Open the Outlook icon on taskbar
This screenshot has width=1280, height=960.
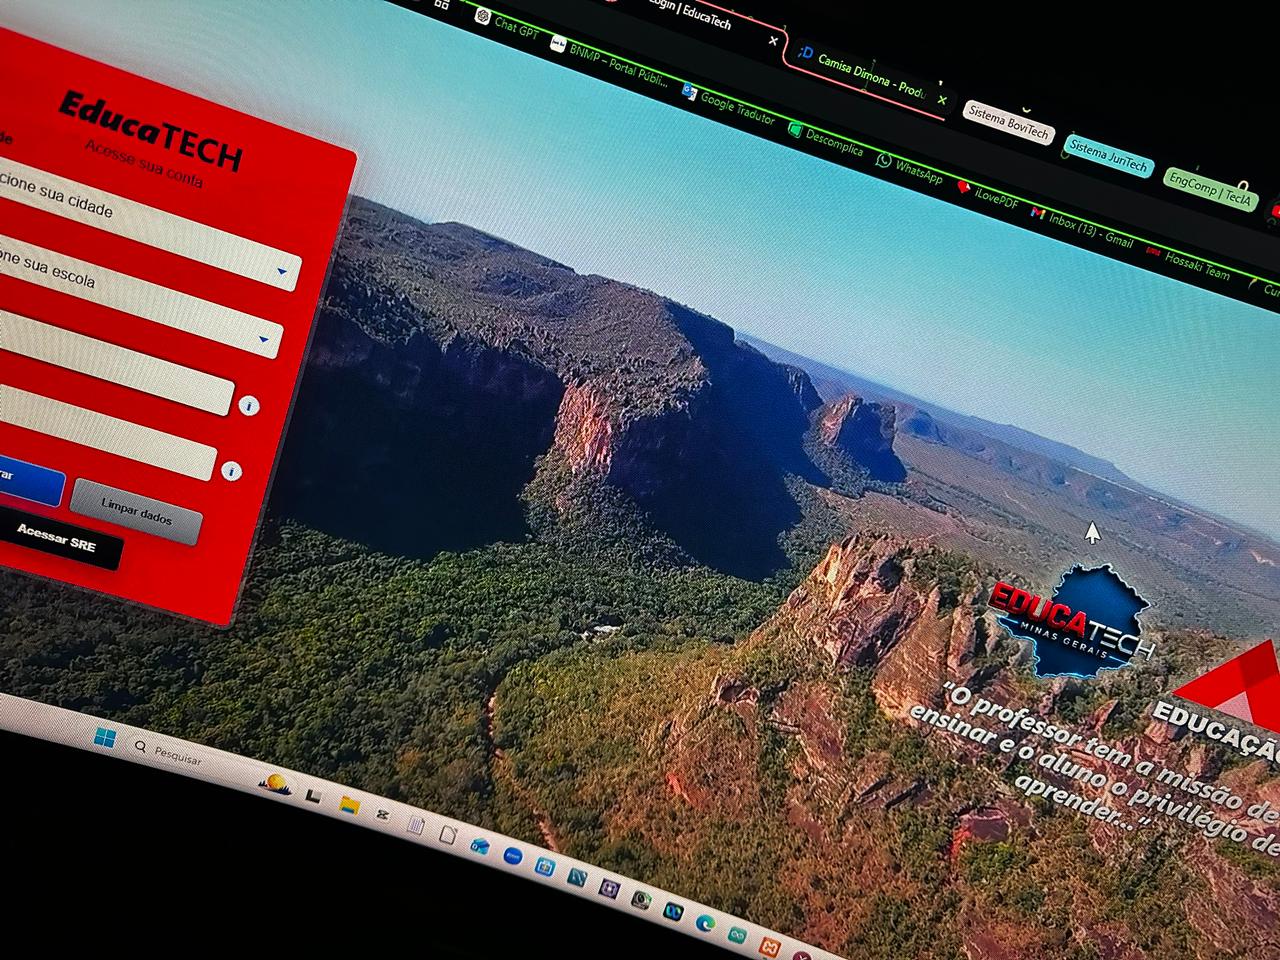click(x=480, y=846)
